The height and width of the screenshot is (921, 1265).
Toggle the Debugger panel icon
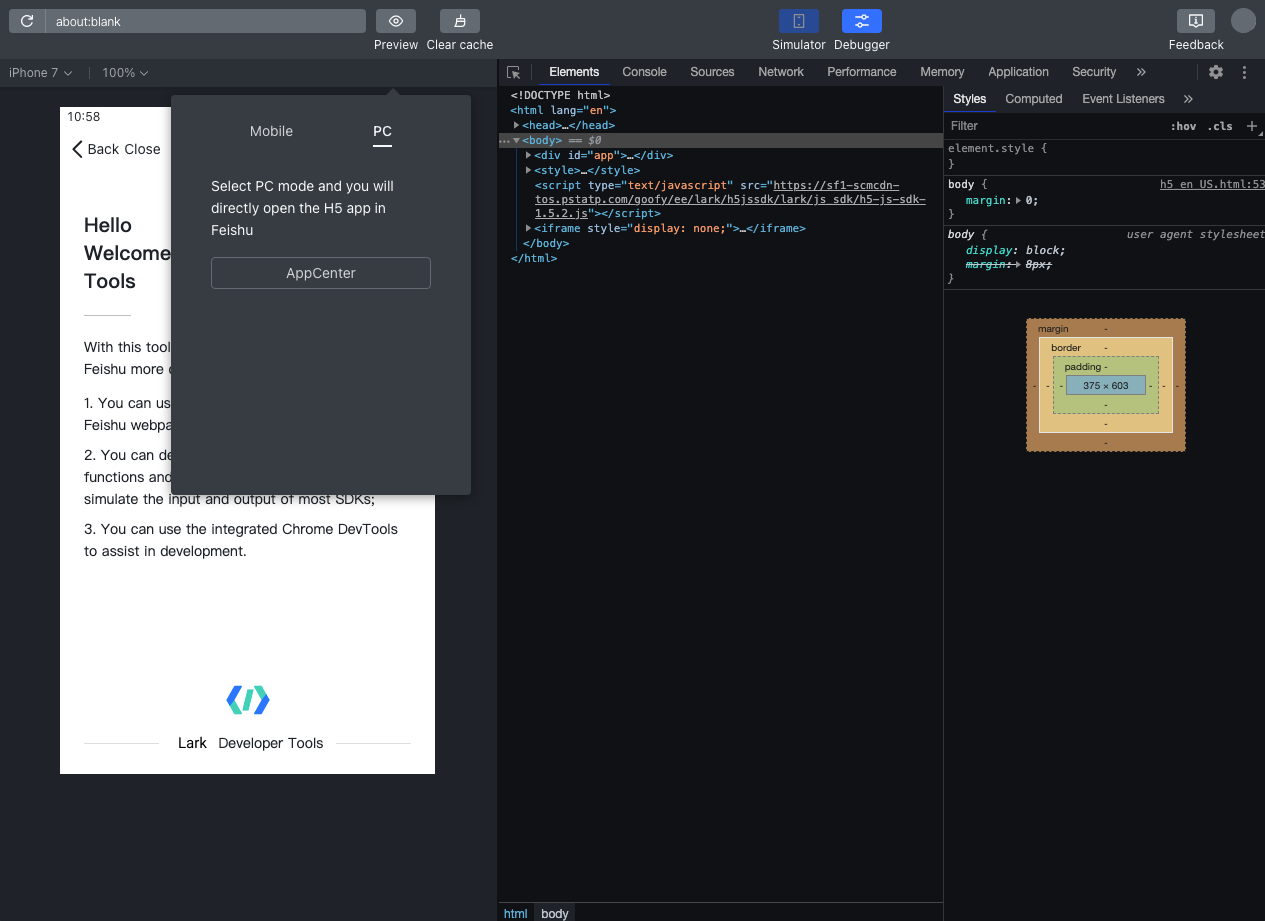(861, 21)
